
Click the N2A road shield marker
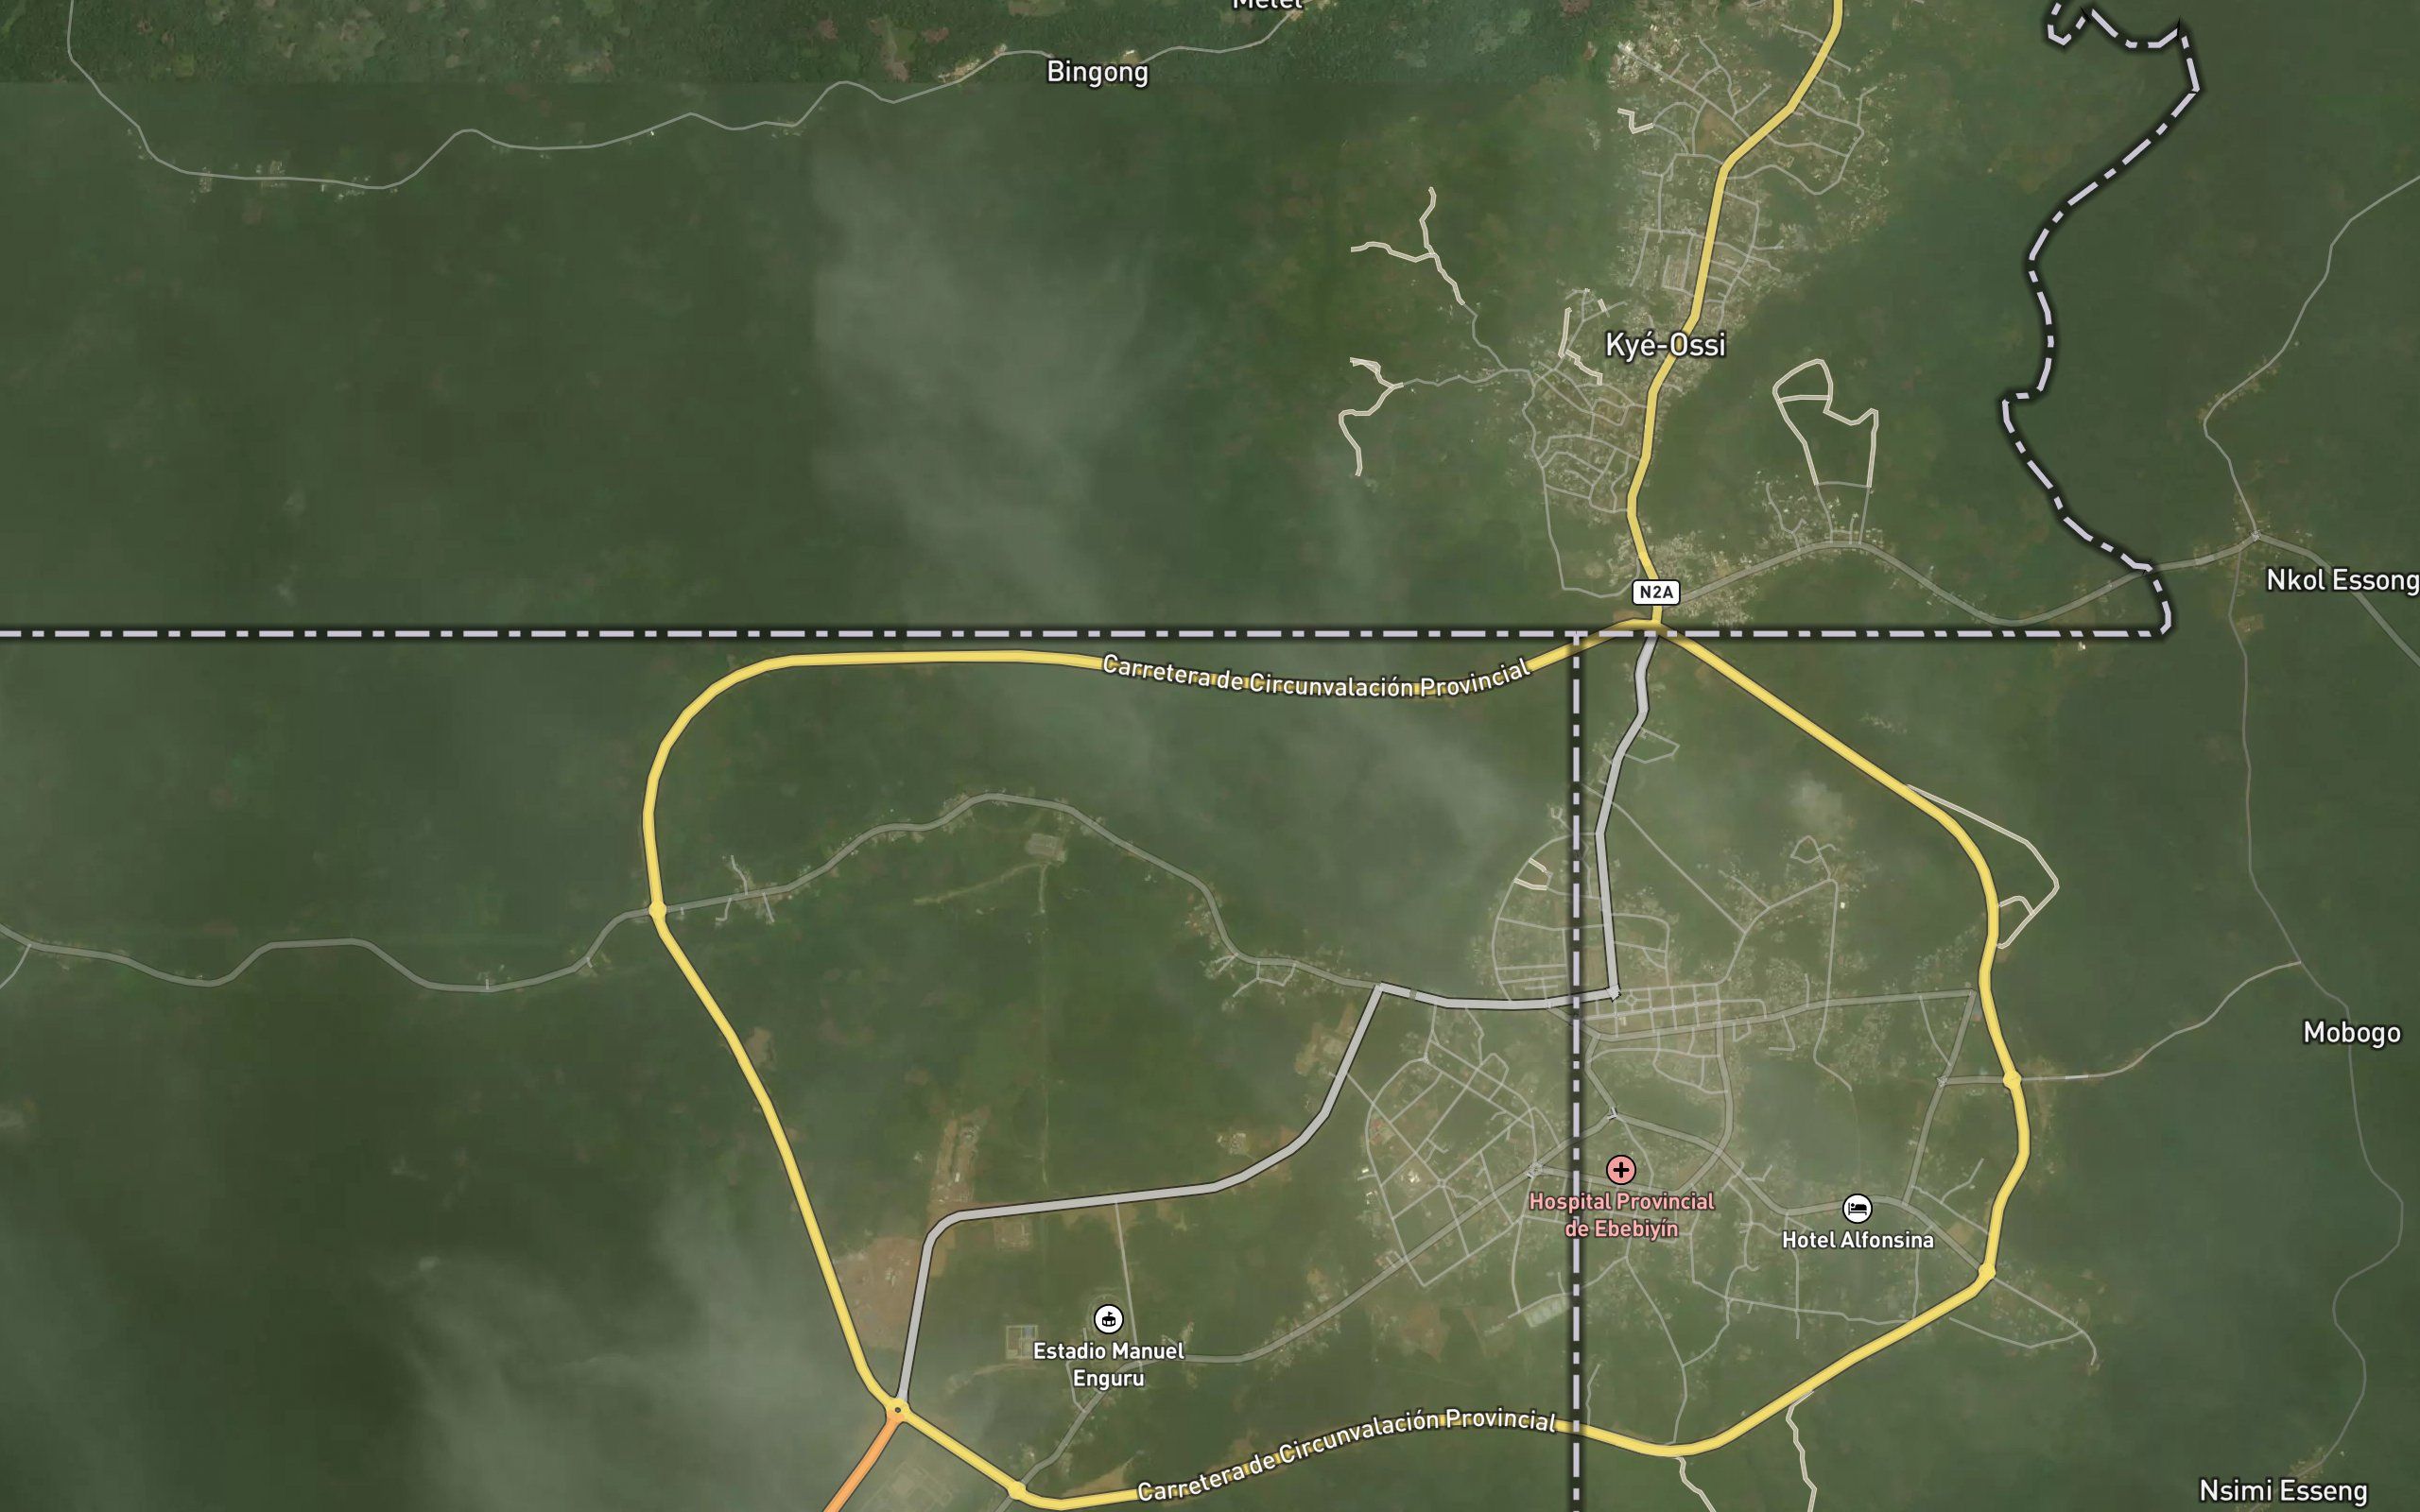[1656, 592]
